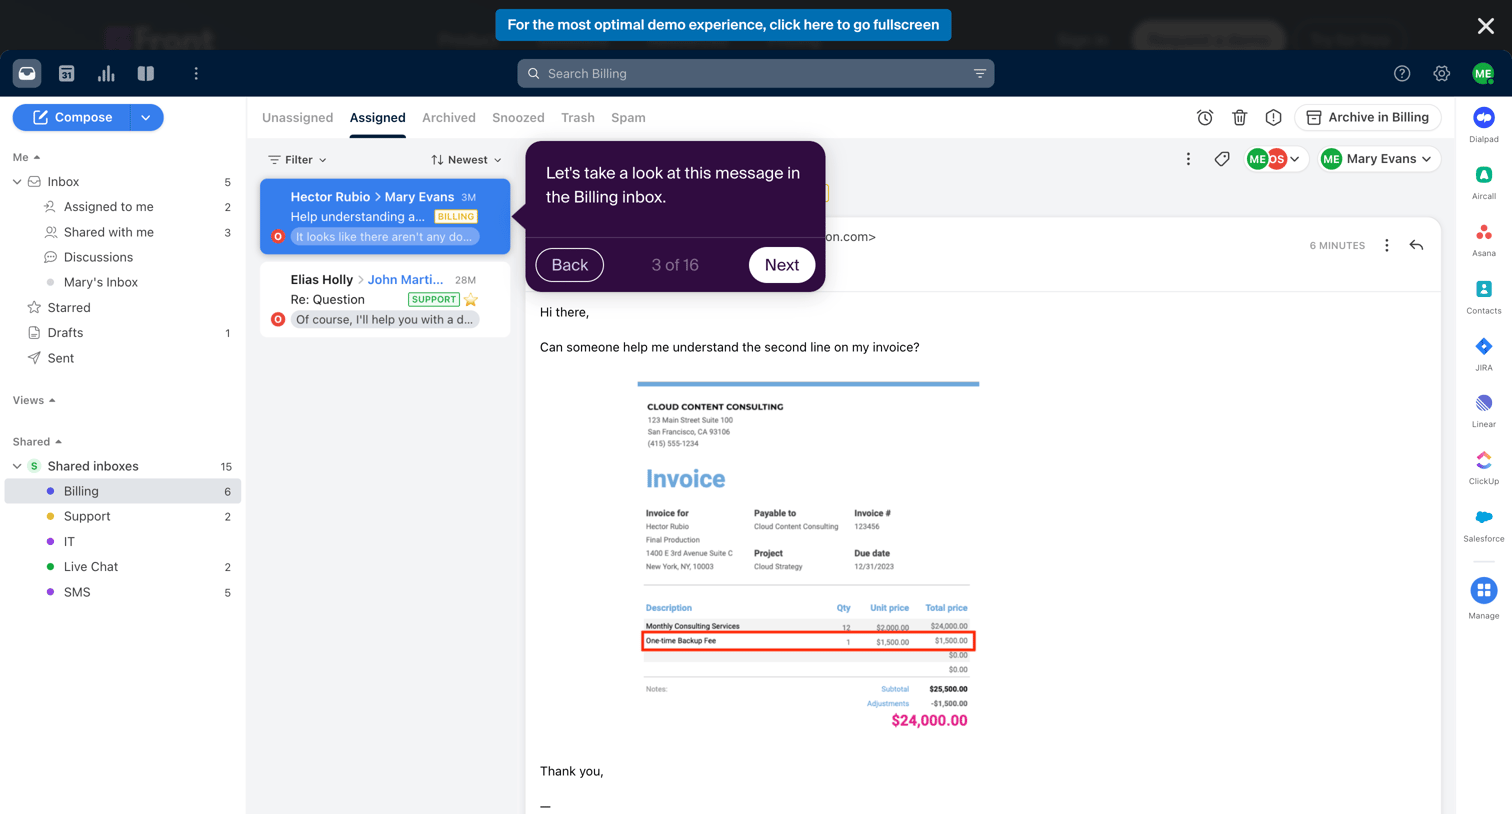The height and width of the screenshot is (814, 1512).
Task: Open conversation more options dots
Action: (x=1188, y=159)
